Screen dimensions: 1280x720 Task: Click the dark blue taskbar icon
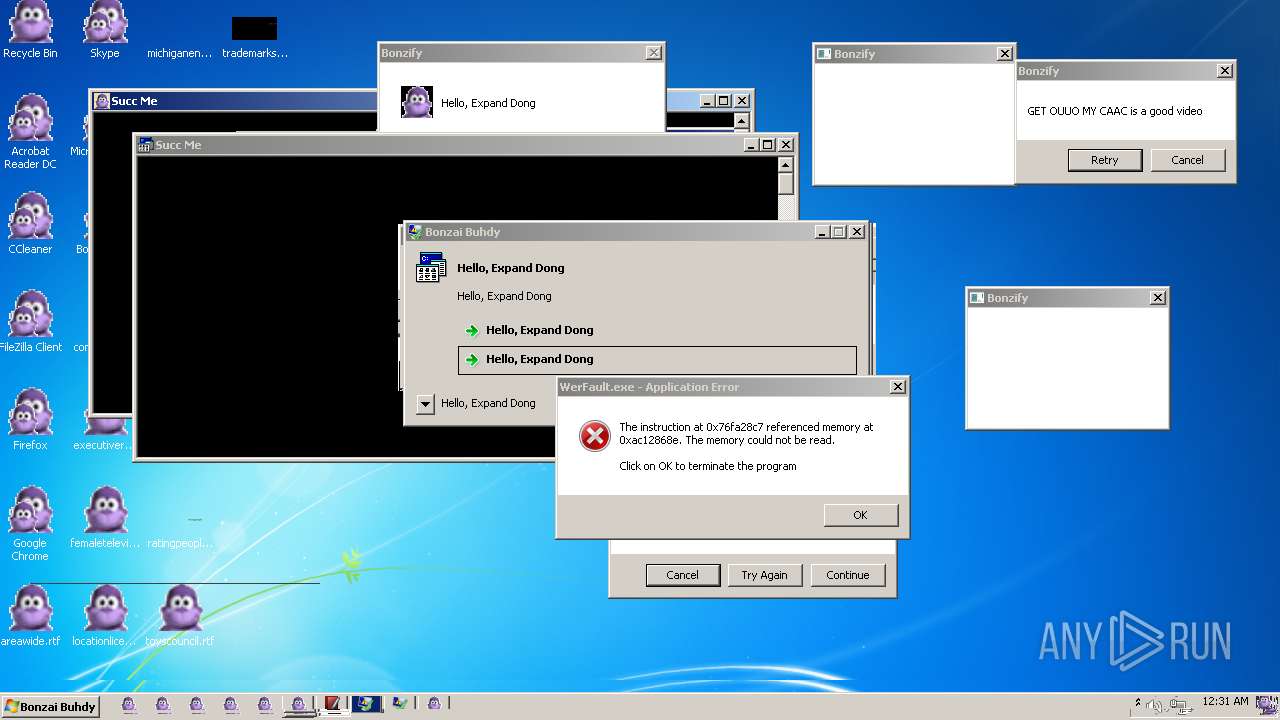[x=366, y=704]
